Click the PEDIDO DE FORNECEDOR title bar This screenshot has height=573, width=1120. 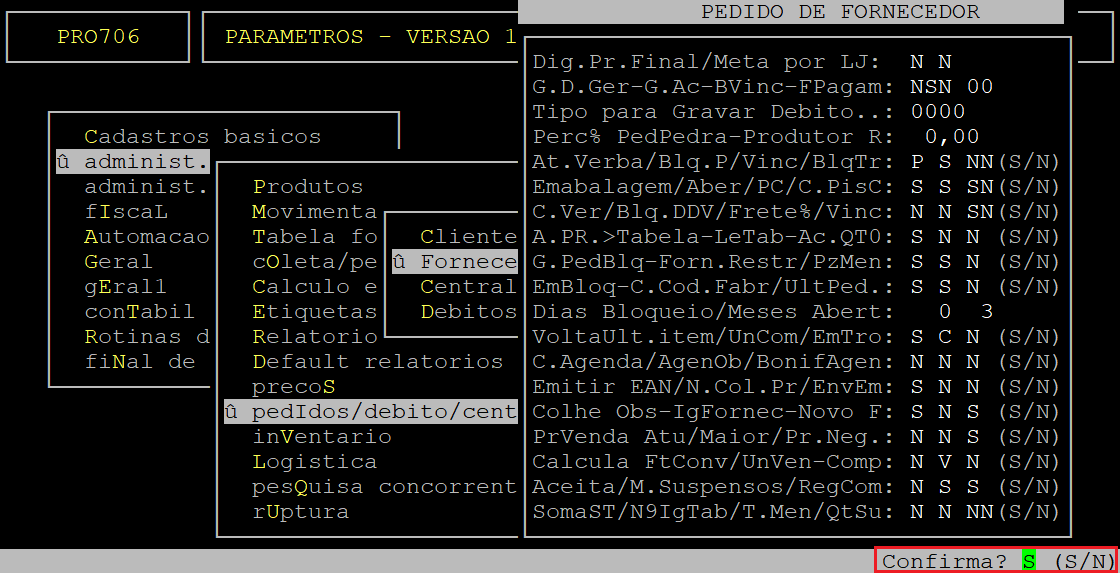click(840, 12)
